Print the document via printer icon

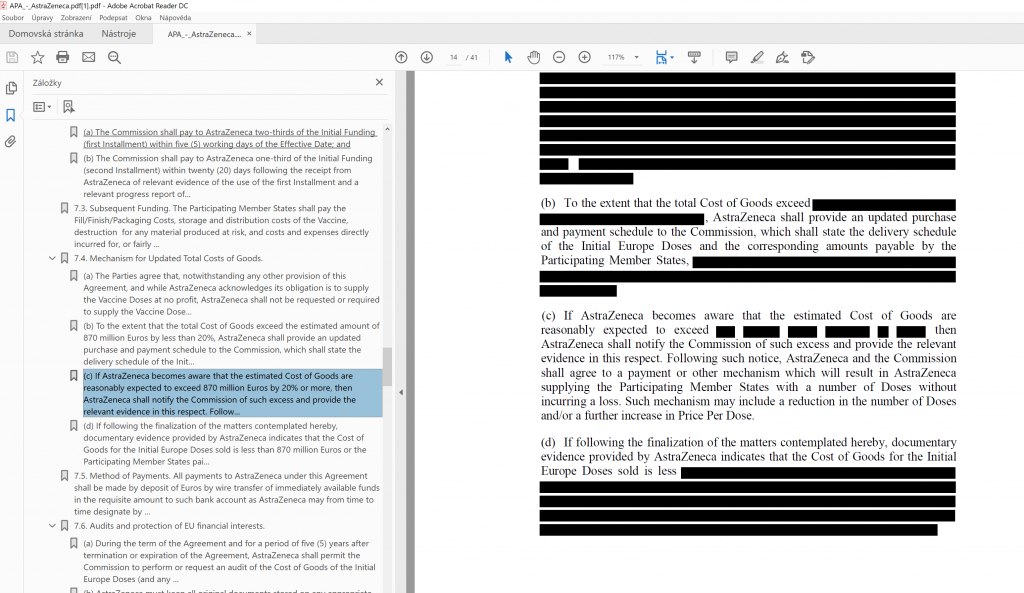(63, 57)
